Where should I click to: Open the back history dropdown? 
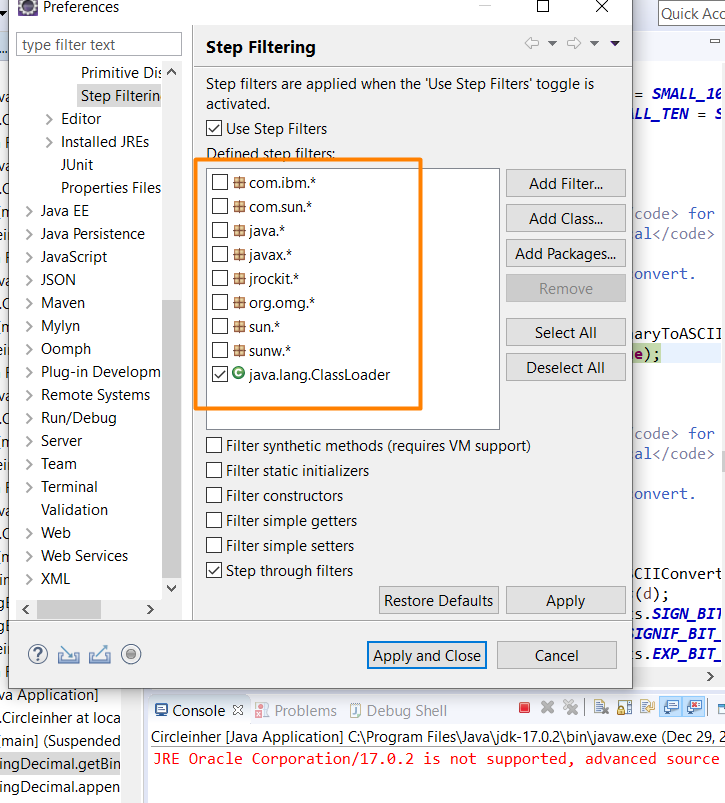[x=552, y=44]
